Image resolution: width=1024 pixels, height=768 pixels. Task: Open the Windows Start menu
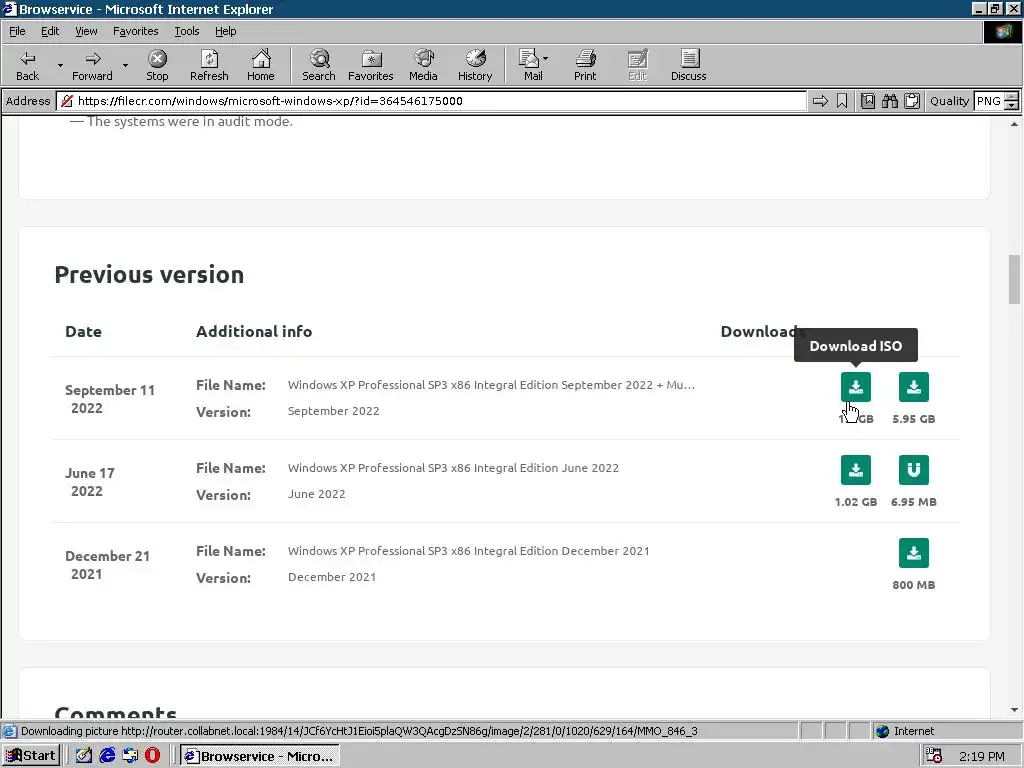tap(31, 756)
